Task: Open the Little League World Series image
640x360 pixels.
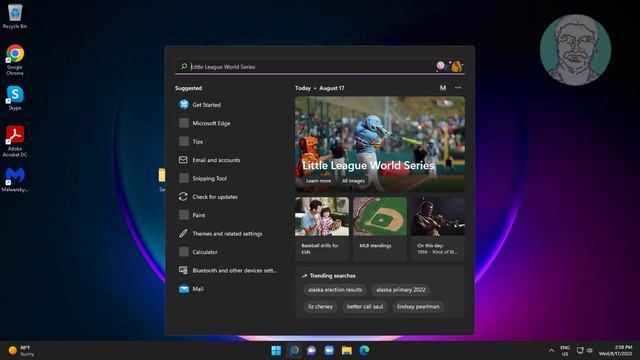Action: 380,144
